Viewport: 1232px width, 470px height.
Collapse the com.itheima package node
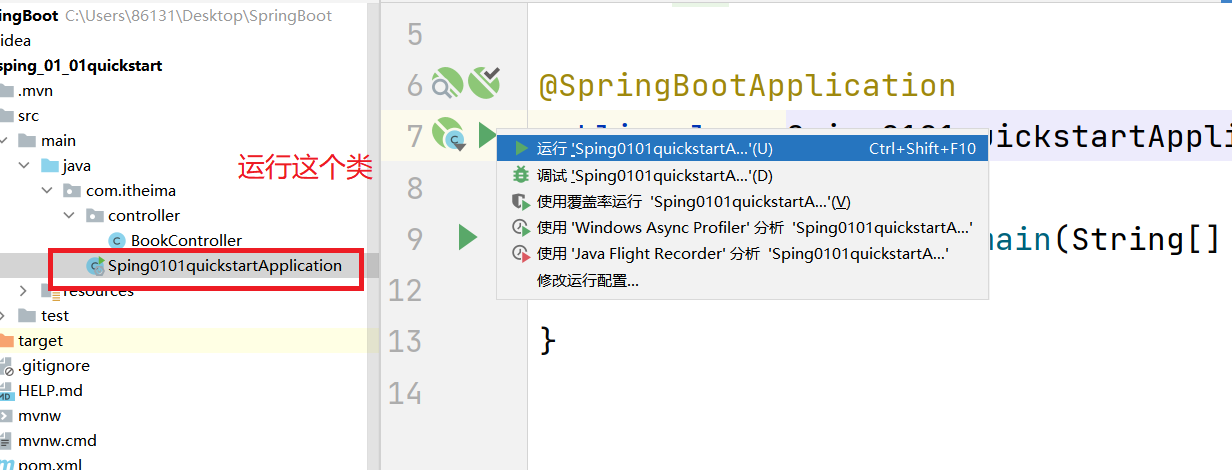(47, 191)
